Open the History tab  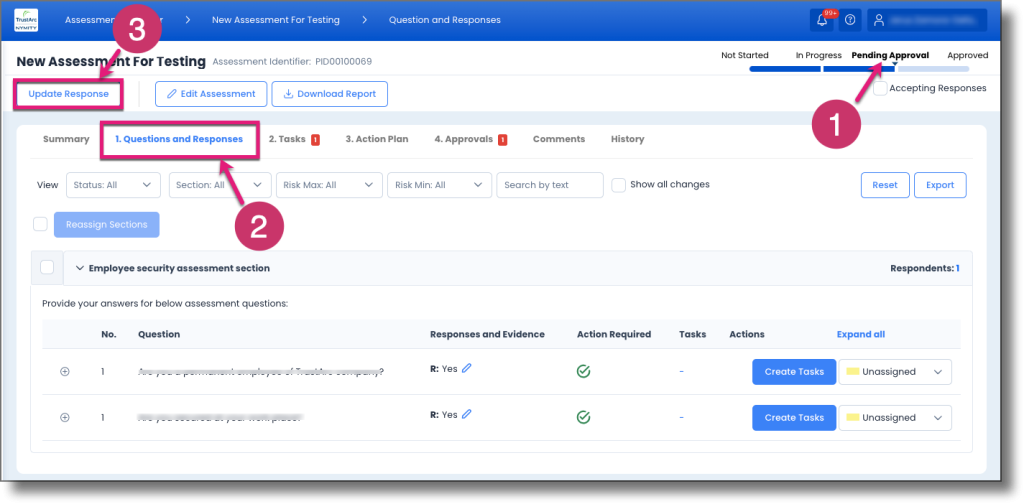(628, 139)
